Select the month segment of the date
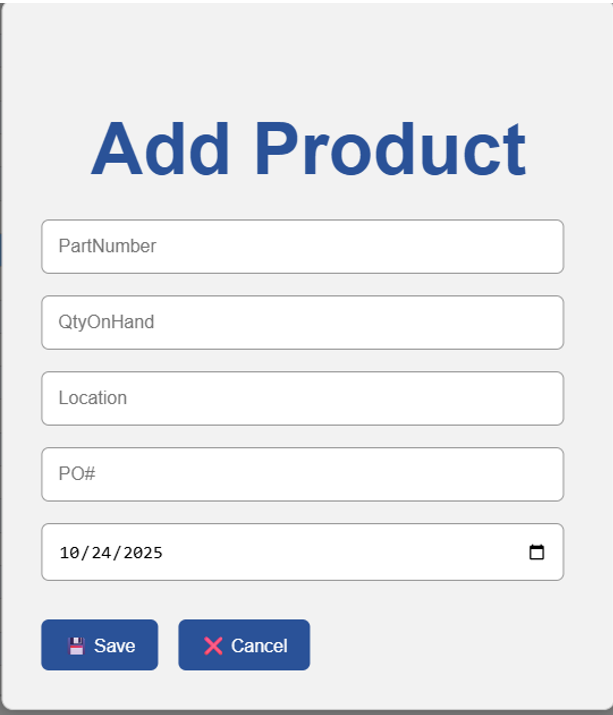This screenshot has width=613, height=715. (x=69, y=552)
